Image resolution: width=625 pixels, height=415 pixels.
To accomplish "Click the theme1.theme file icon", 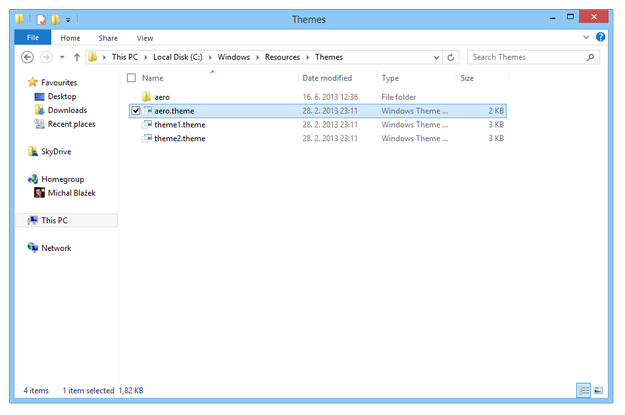I will [147, 124].
